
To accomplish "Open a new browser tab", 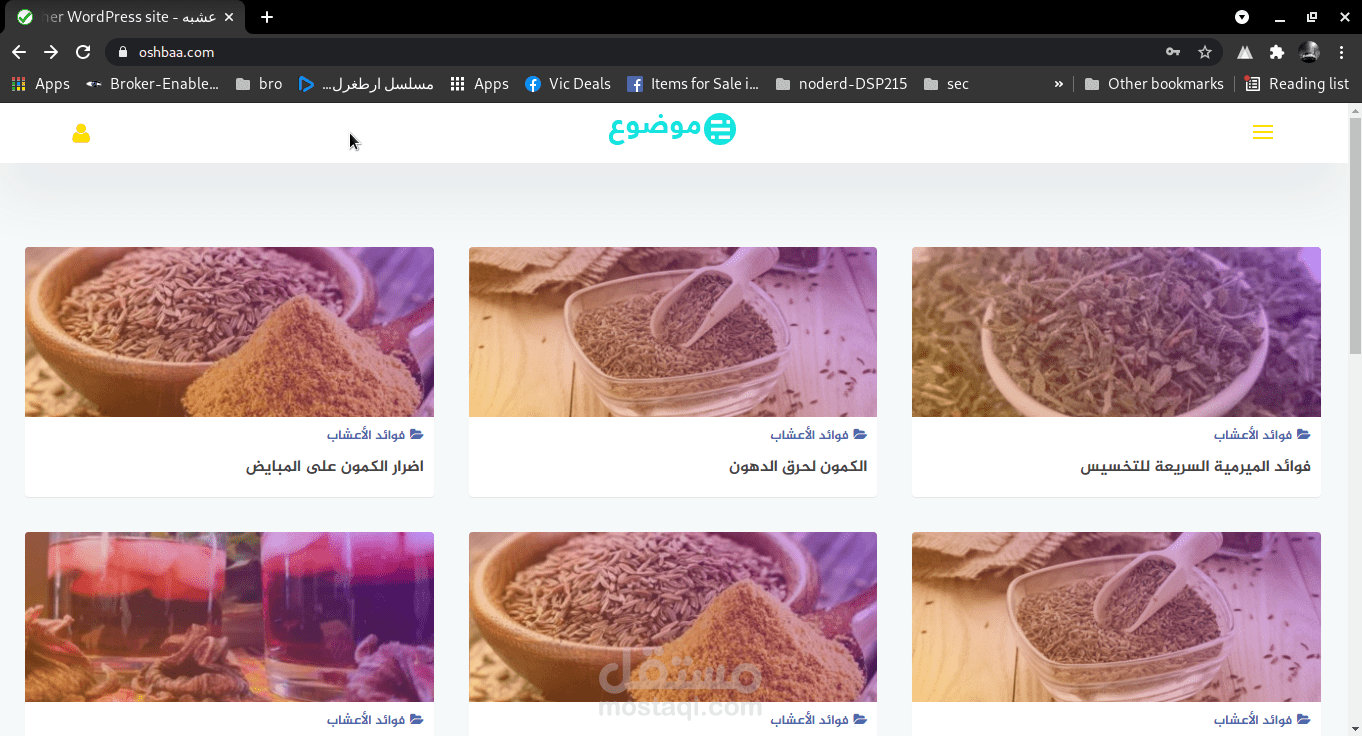I will click(267, 17).
